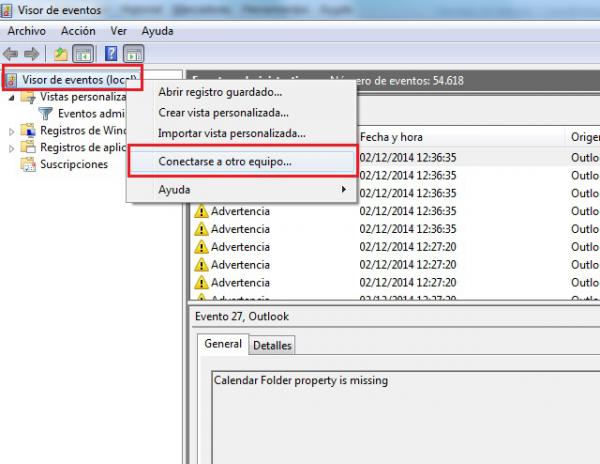Expand the Registros de Windows node
The width and height of the screenshot is (600, 464).
11,132
